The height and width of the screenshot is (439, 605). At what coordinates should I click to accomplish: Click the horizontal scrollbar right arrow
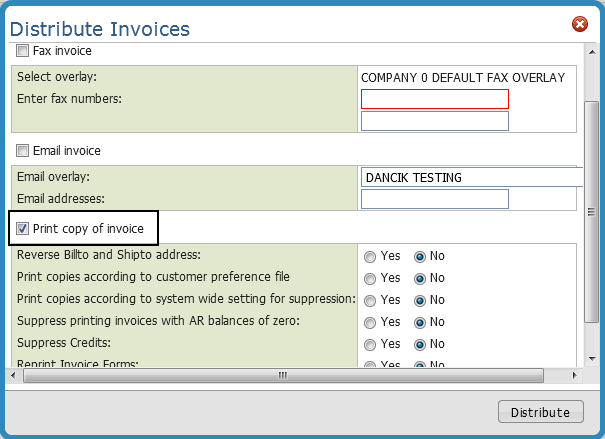[575, 375]
